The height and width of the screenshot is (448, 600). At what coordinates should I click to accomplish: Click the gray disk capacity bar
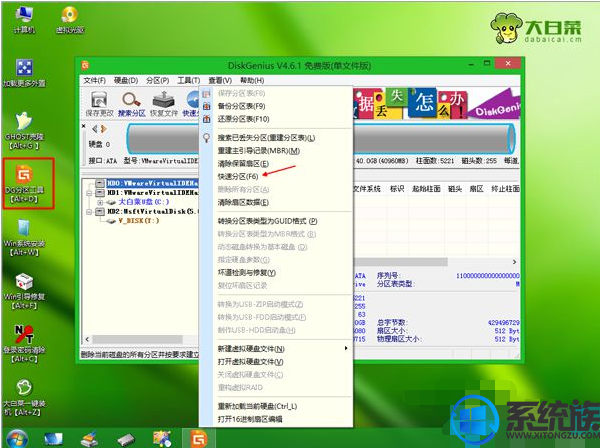pos(321,138)
